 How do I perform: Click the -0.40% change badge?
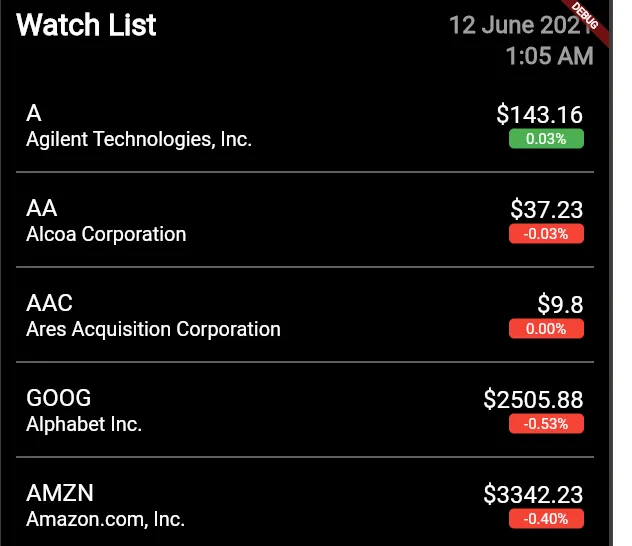click(546, 519)
